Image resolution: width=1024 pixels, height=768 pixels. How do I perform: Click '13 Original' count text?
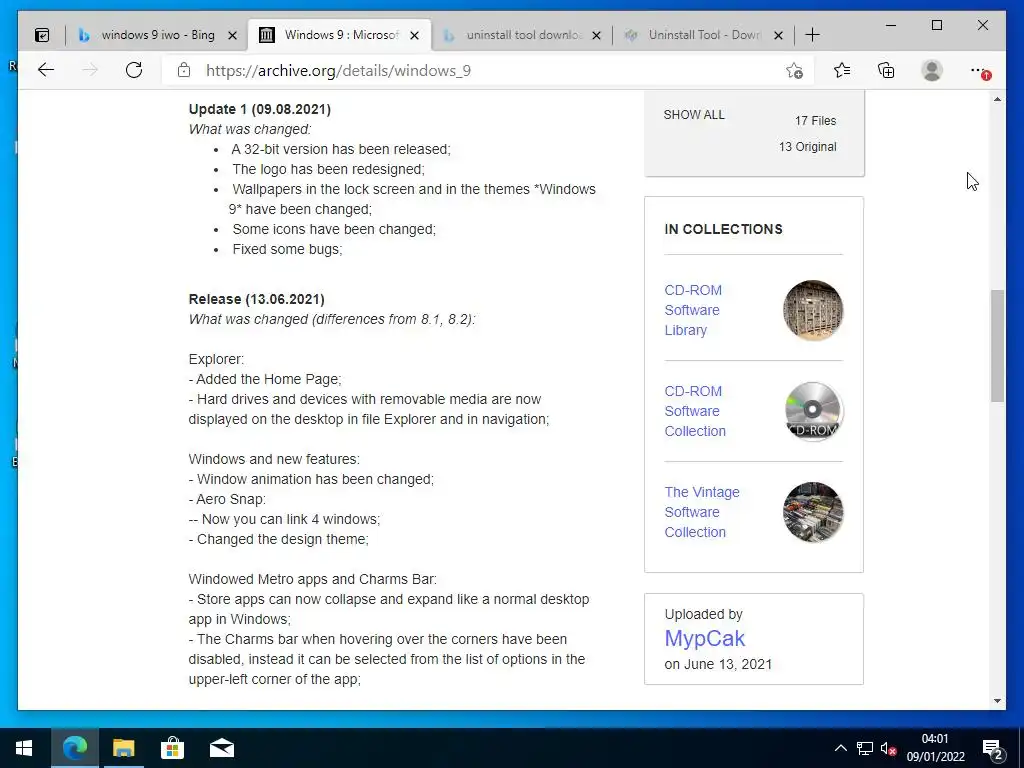pyautogui.click(x=807, y=147)
